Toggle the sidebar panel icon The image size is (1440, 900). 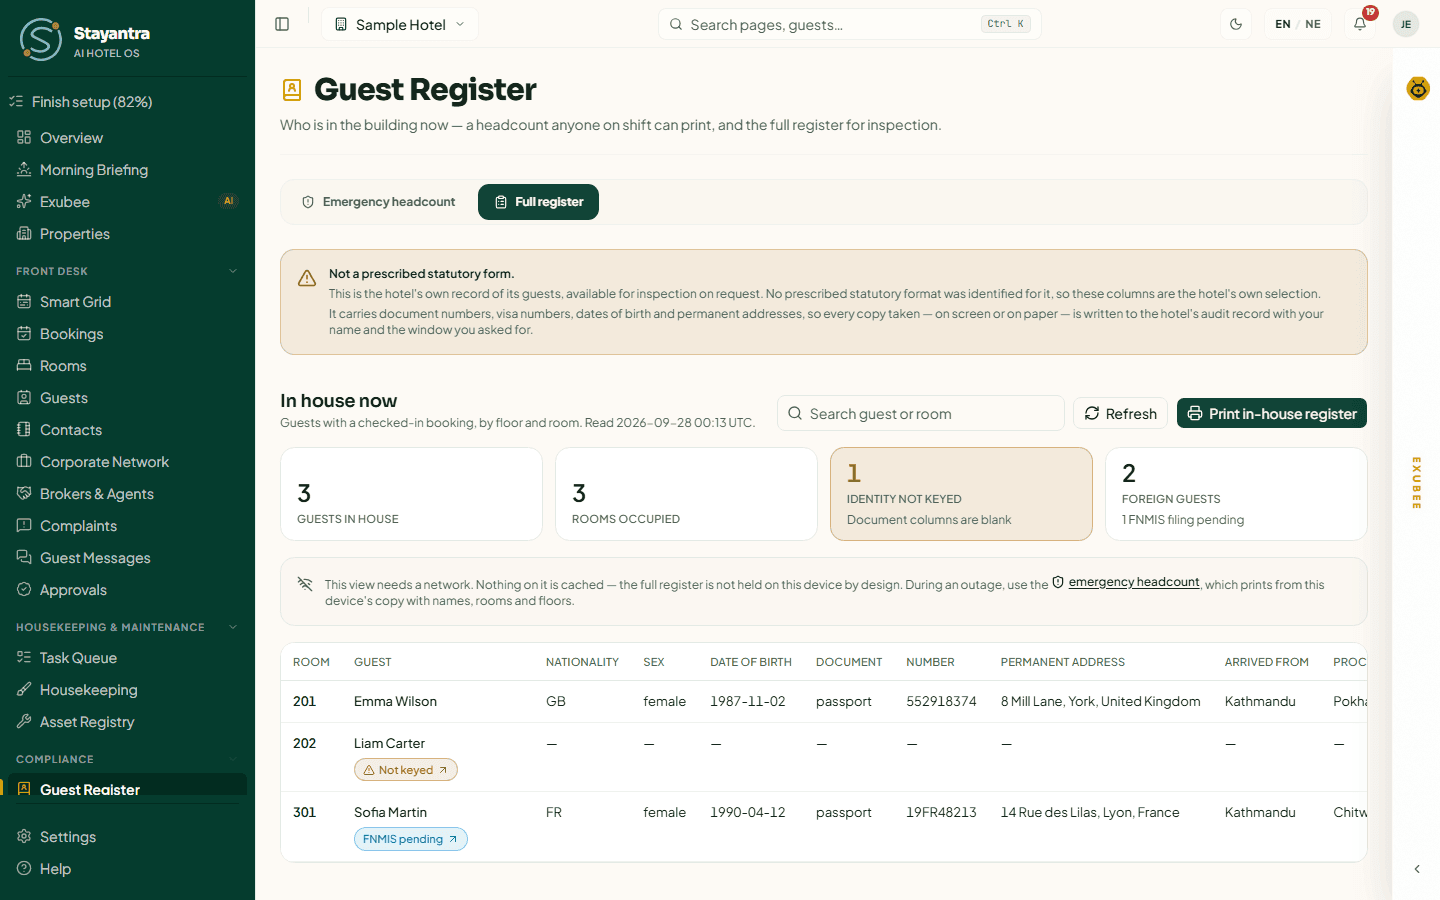click(x=282, y=24)
